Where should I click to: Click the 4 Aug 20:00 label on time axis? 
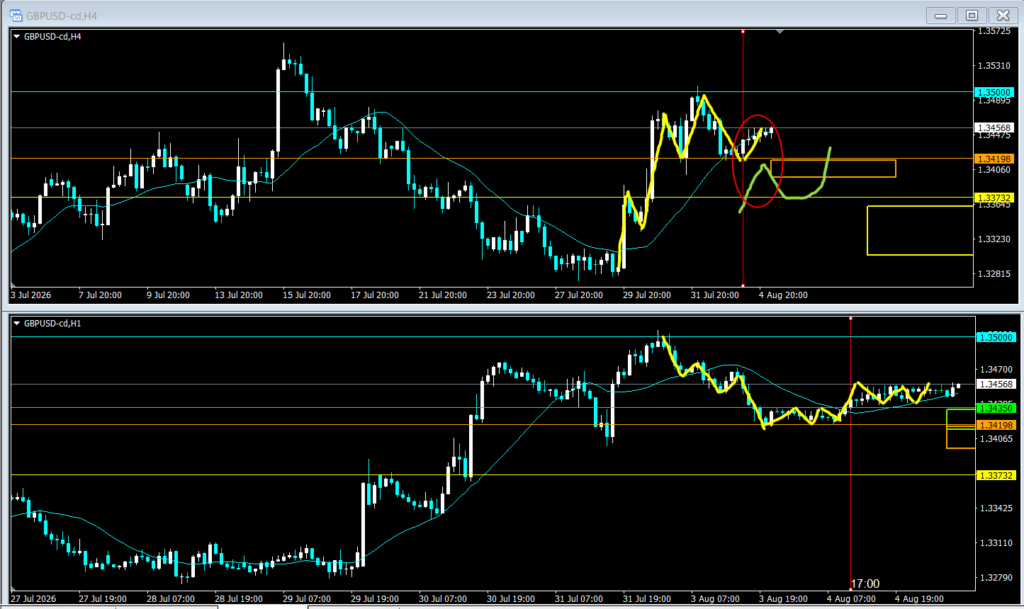click(x=783, y=295)
